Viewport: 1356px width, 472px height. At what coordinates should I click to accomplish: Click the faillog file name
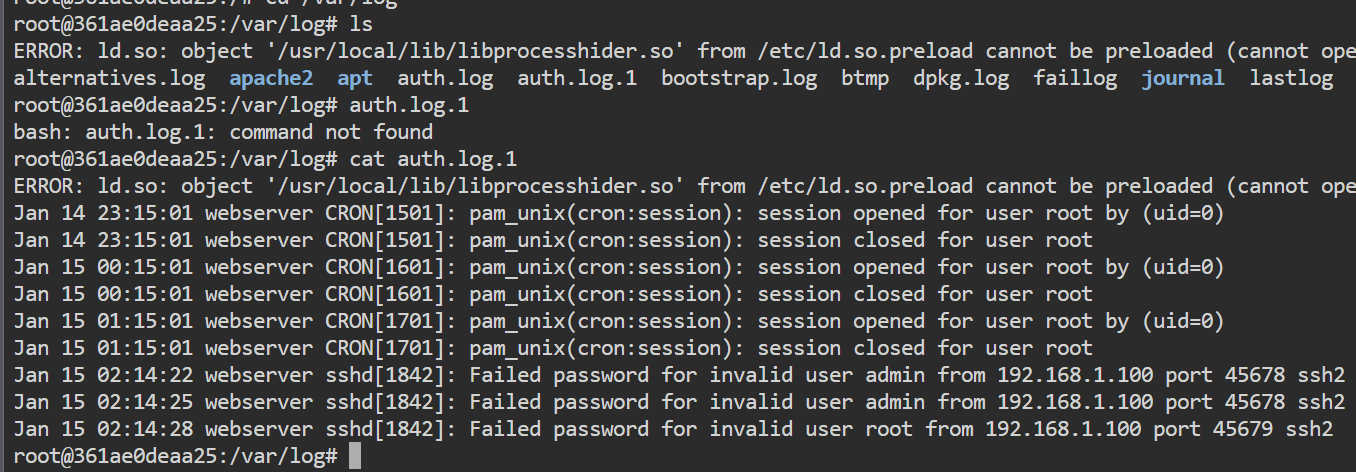click(x=1075, y=78)
